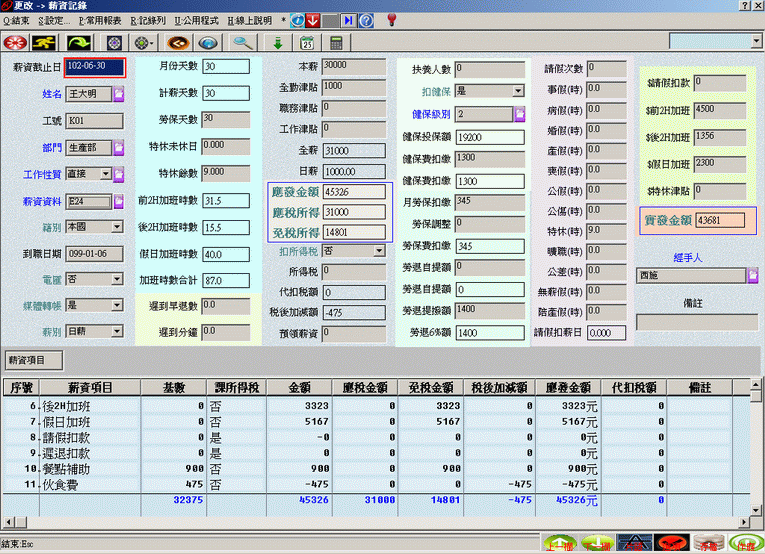Expand the 籍別 dropdown
The height and width of the screenshot is (554, 765).
(117, 227)
